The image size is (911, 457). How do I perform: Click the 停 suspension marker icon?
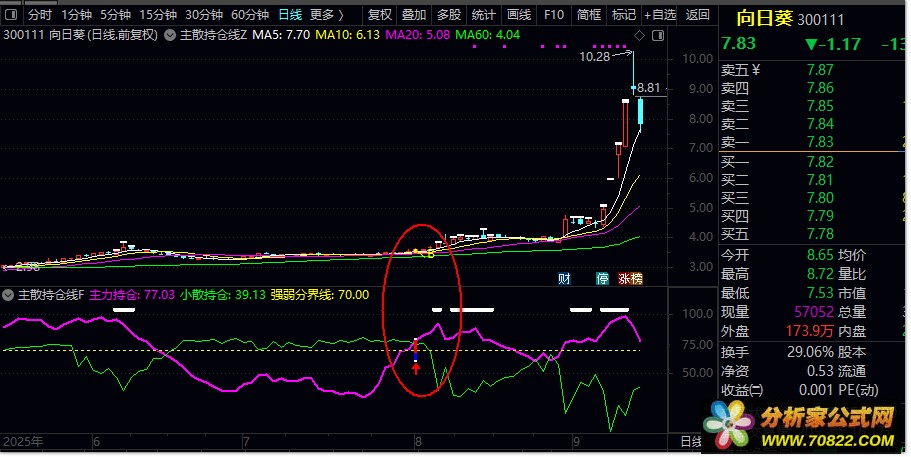tap(602, 279)
